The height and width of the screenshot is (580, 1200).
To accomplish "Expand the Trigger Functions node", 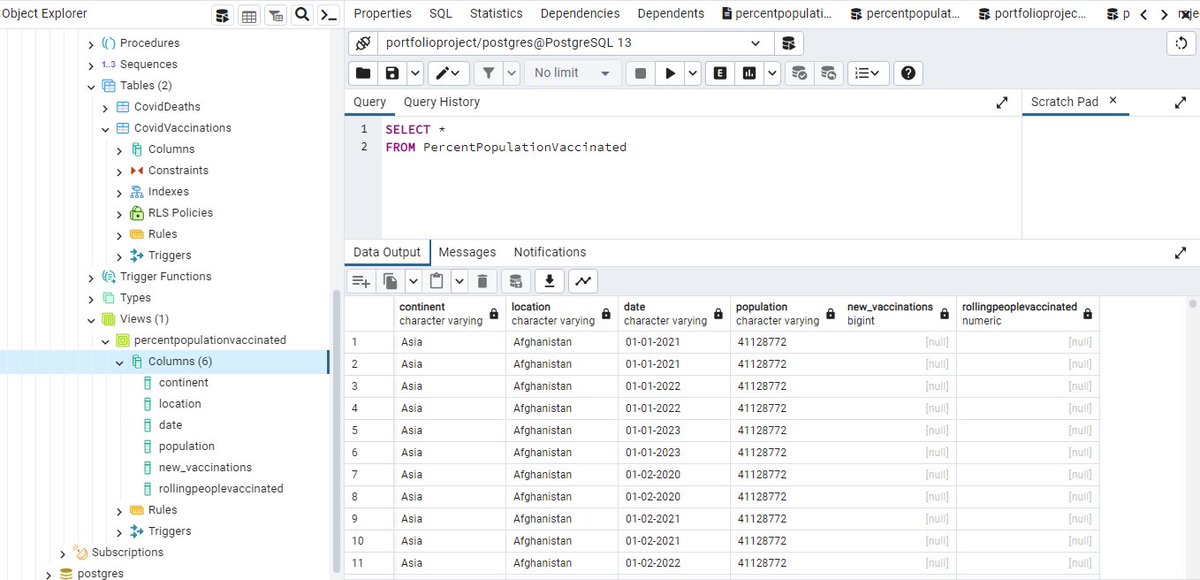I will click(x=92, y=277).
